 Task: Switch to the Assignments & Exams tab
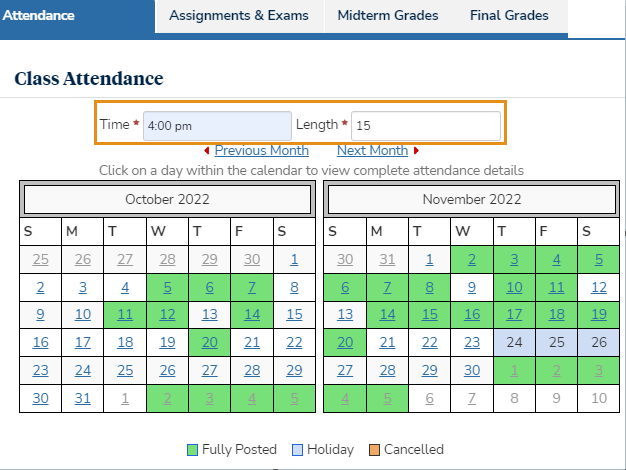click(239, 16)
